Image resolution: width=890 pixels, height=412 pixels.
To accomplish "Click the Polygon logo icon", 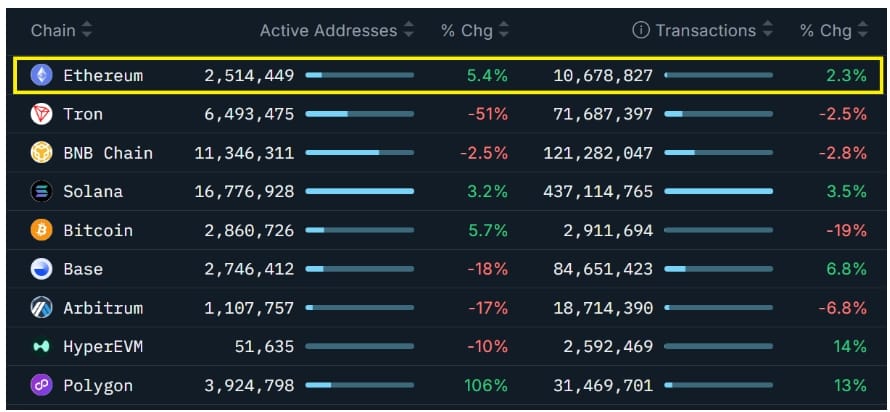I will (x=41, y=385).
